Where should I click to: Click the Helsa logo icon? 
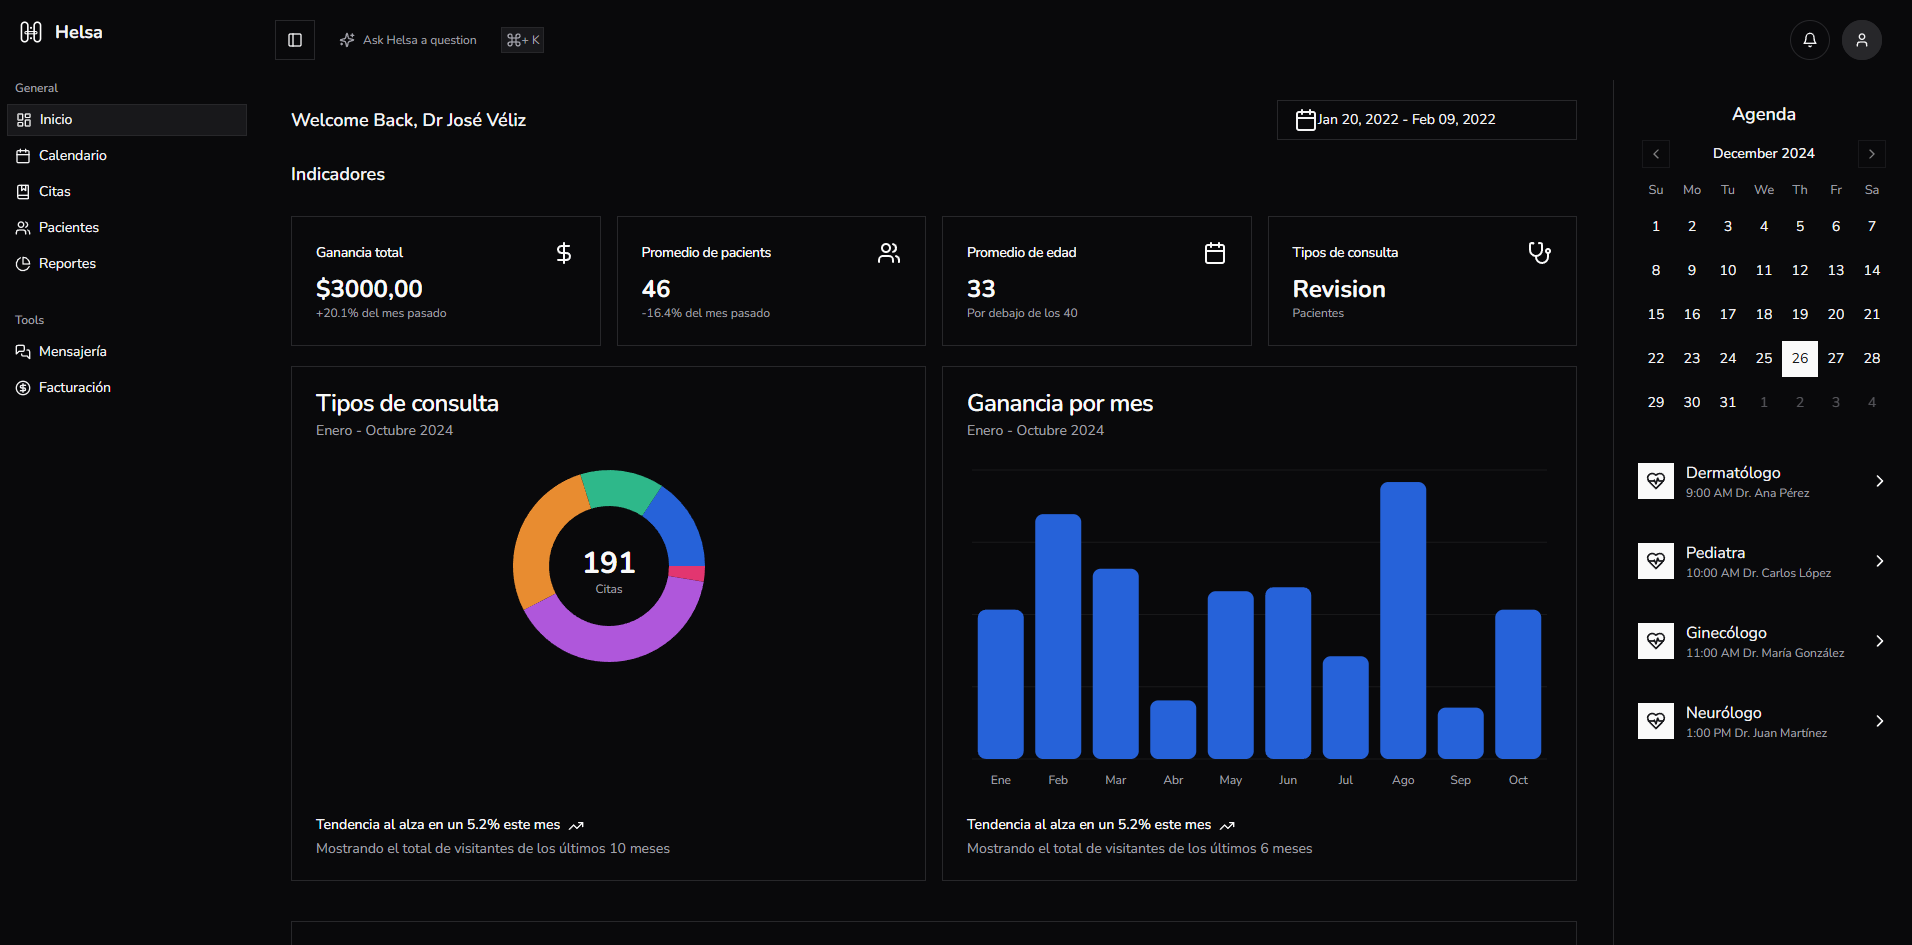point(31,32)
